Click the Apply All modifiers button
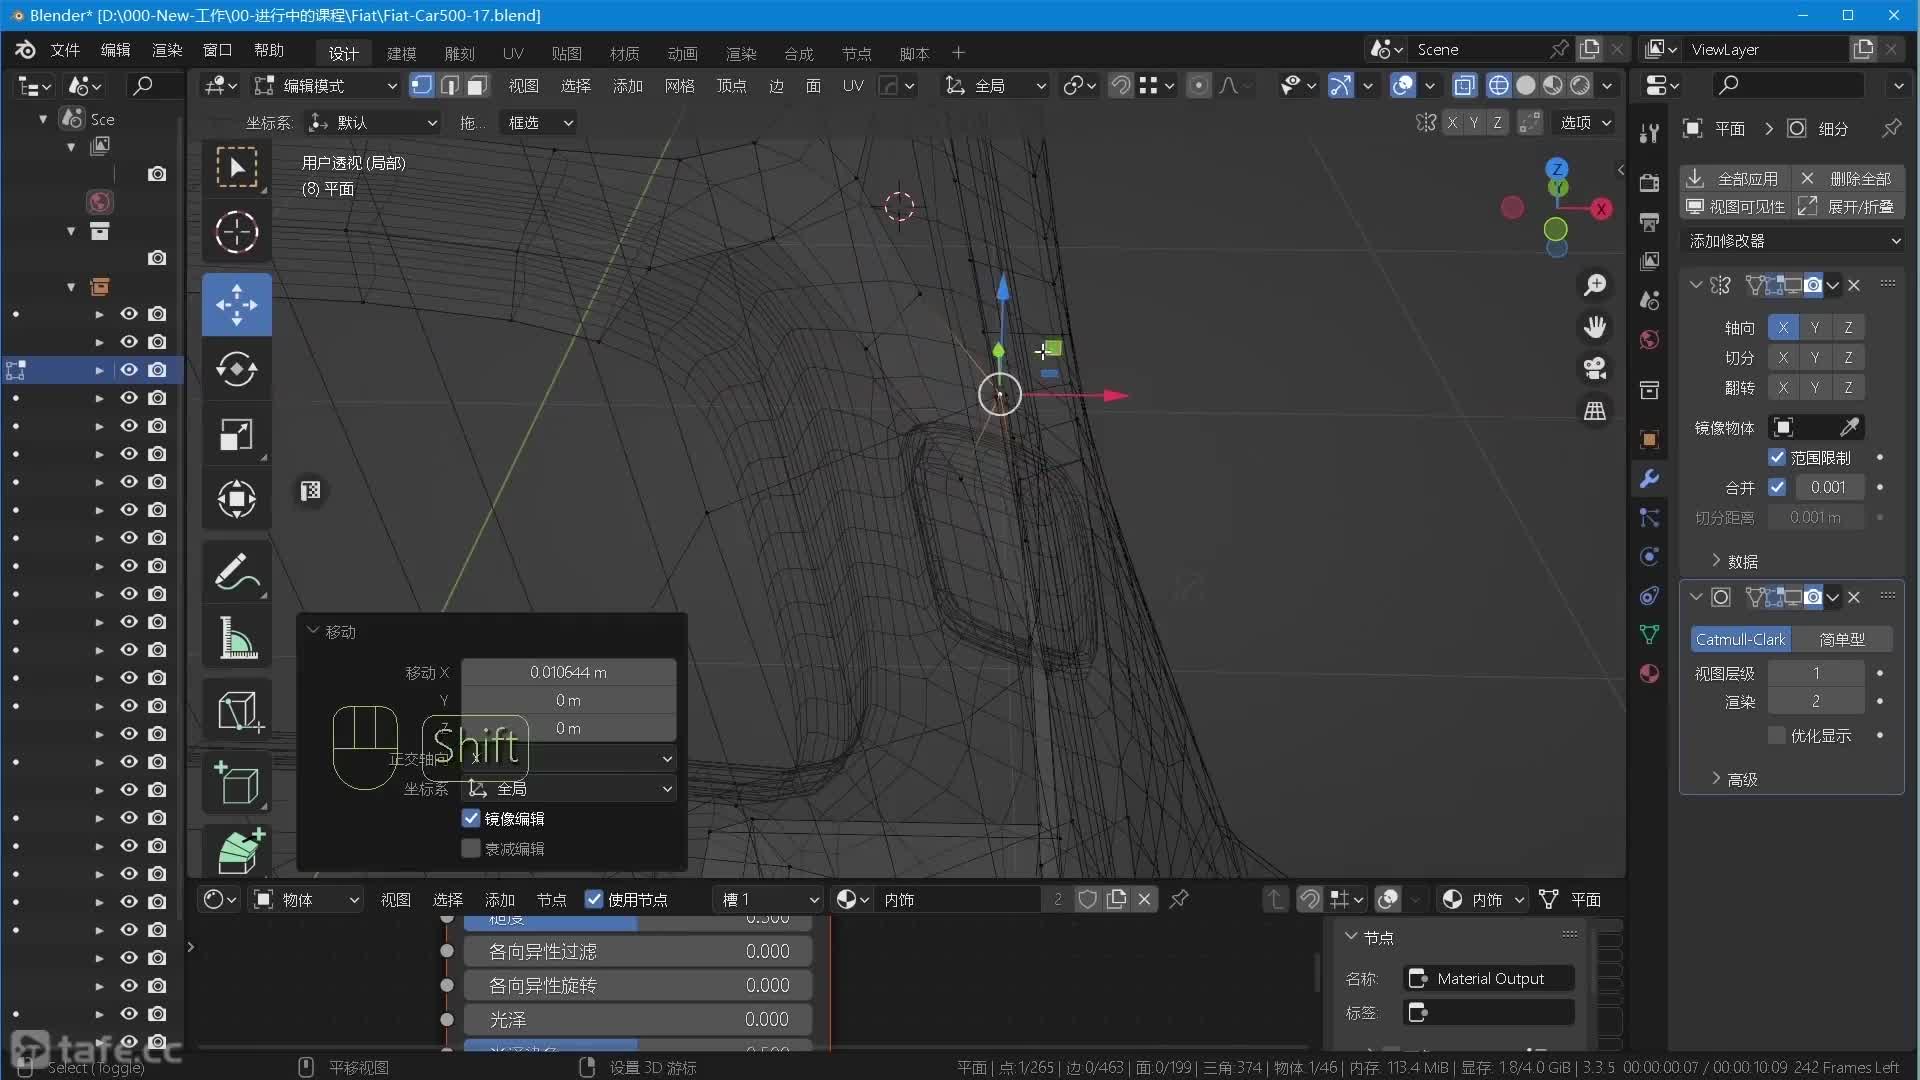Viewport: 1920px width, 1080px height. [x=1735, y=178]
